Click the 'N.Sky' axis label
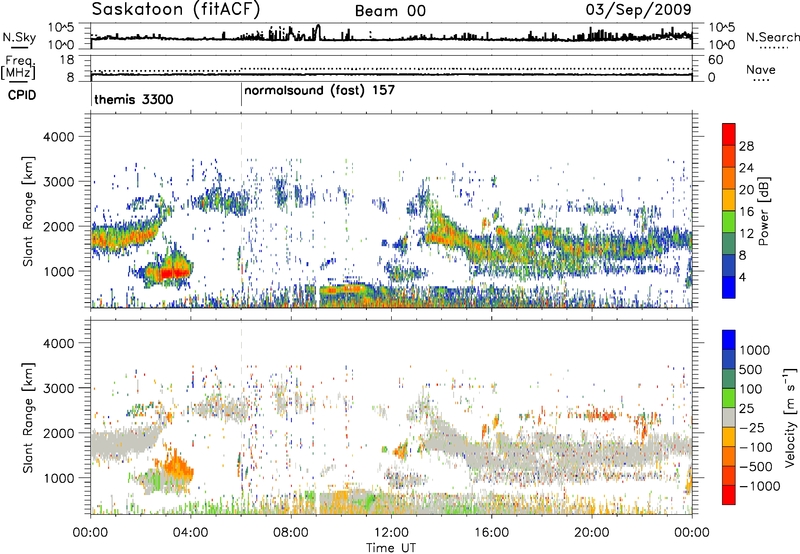The height and width of the screenshot is (554, 800). coord(19,37)
